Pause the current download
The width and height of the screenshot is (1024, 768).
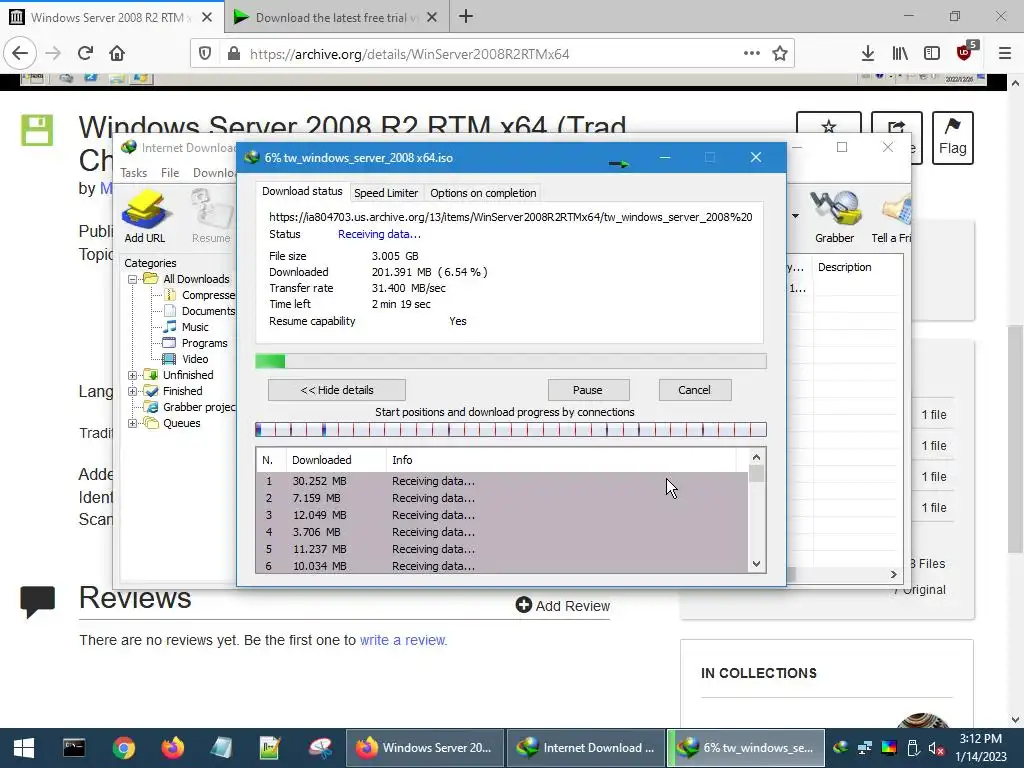[x=588, y=390]
